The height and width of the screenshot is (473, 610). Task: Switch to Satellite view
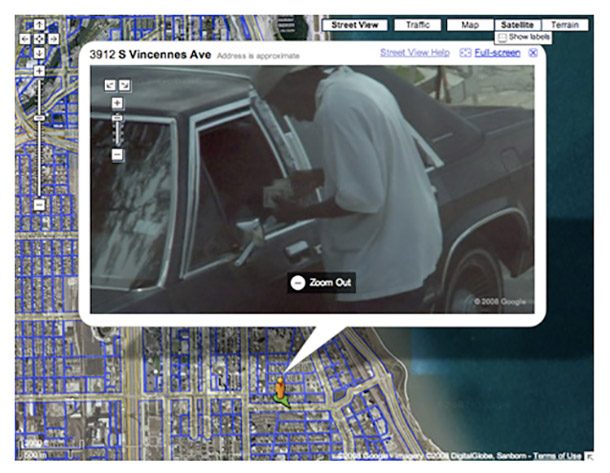(x=517, y=25)
